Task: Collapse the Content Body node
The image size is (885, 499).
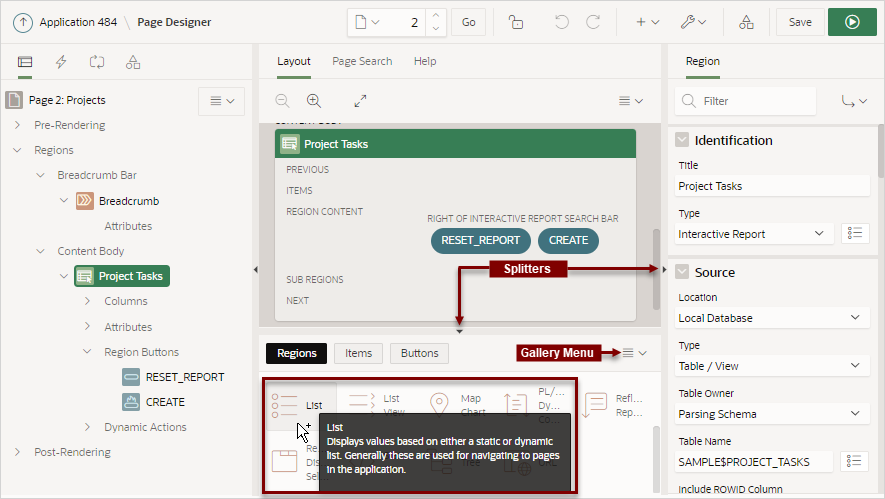Action: pos(41,251)
